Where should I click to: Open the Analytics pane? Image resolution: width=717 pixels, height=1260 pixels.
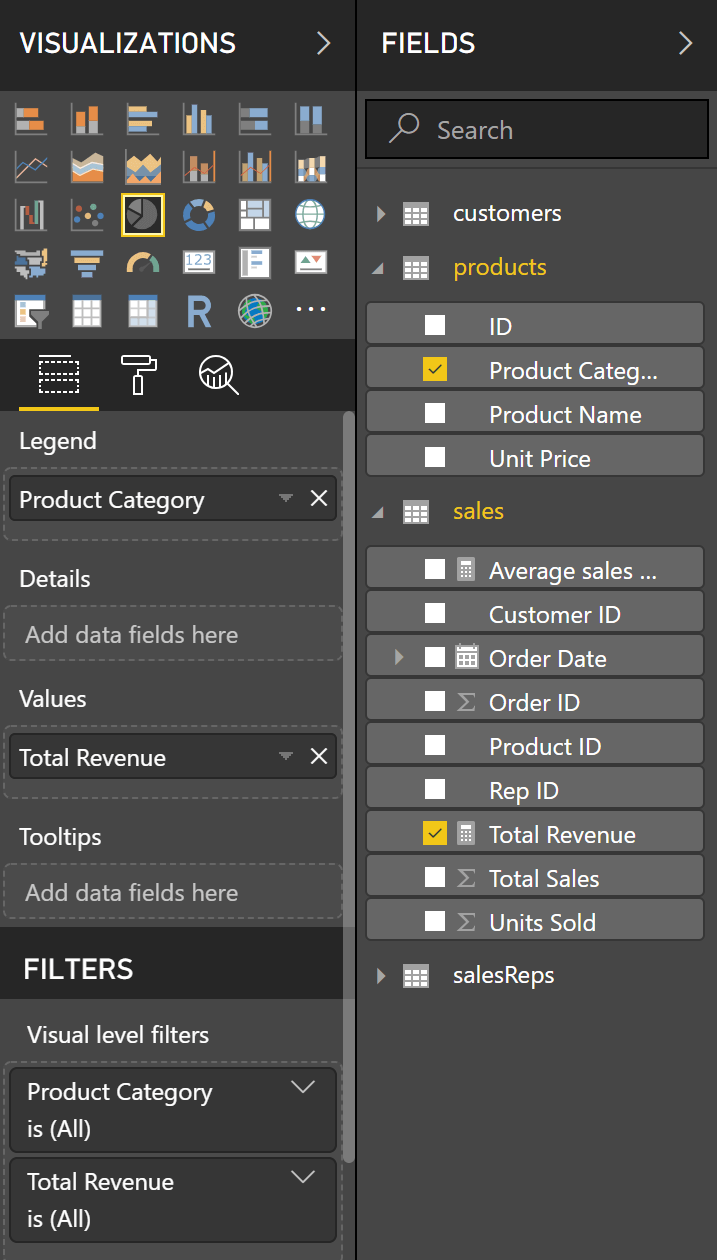click(x=216, y=375)
